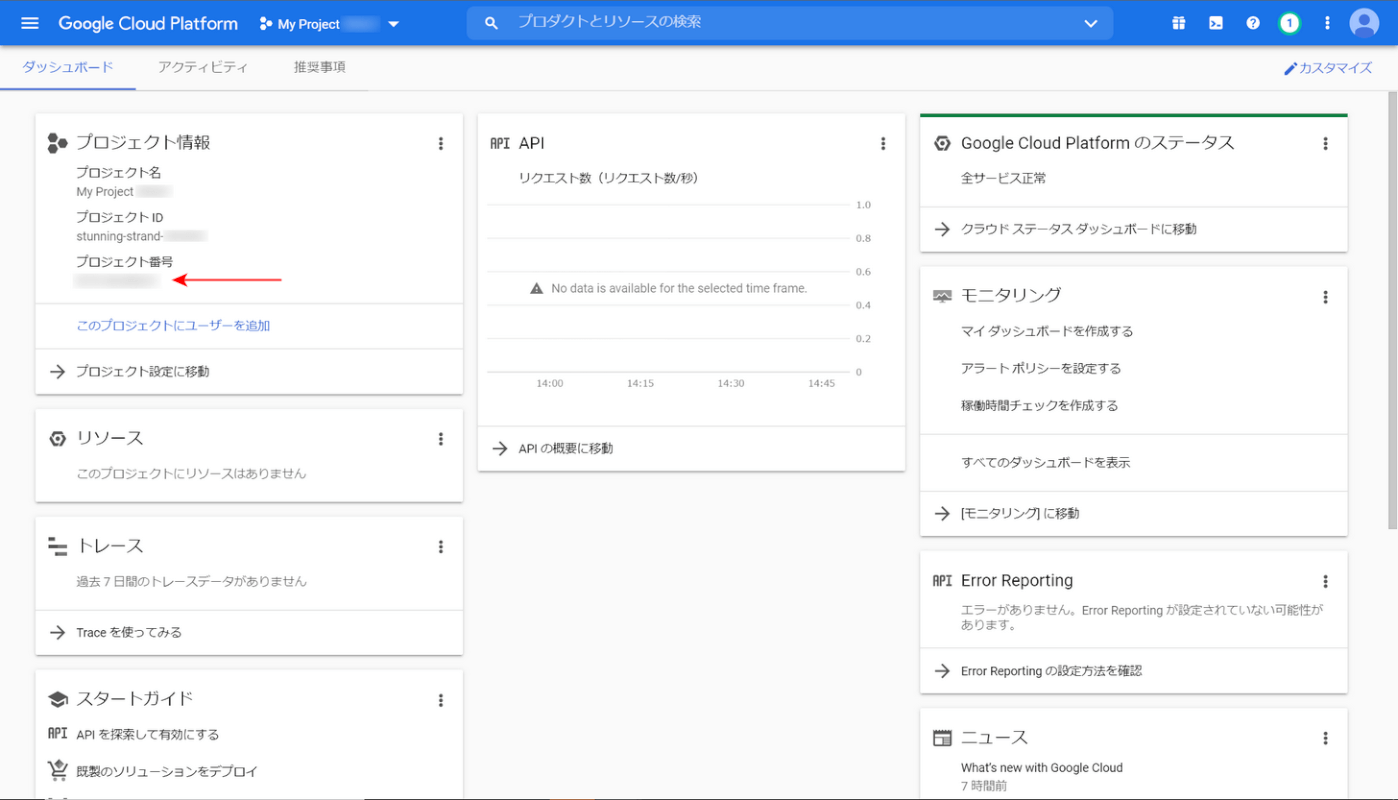Click the product and resource search field

(x=789, y=23)
